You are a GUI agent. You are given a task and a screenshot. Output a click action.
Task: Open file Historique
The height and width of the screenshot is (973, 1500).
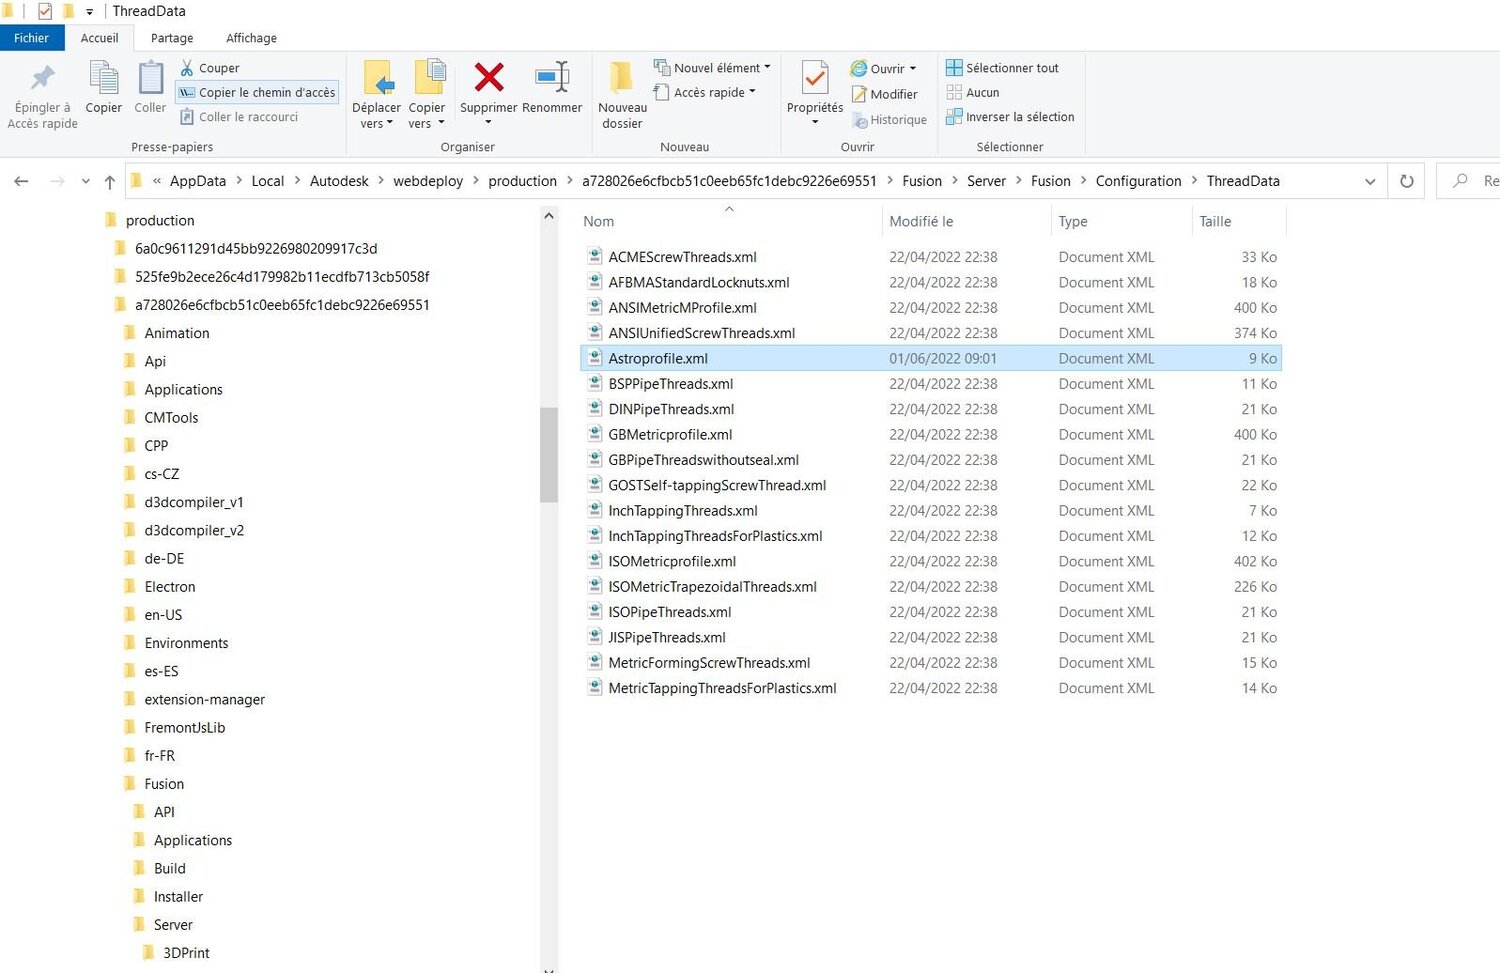click(x=889, y=120)
